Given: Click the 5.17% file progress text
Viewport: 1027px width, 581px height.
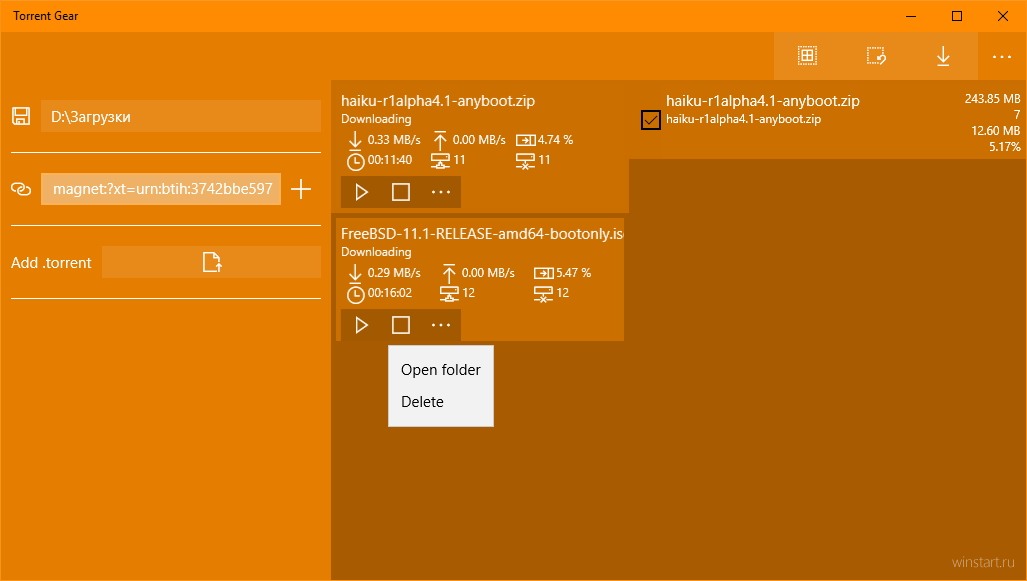Looking at the screenshot, I should (x=1005, y=147).
